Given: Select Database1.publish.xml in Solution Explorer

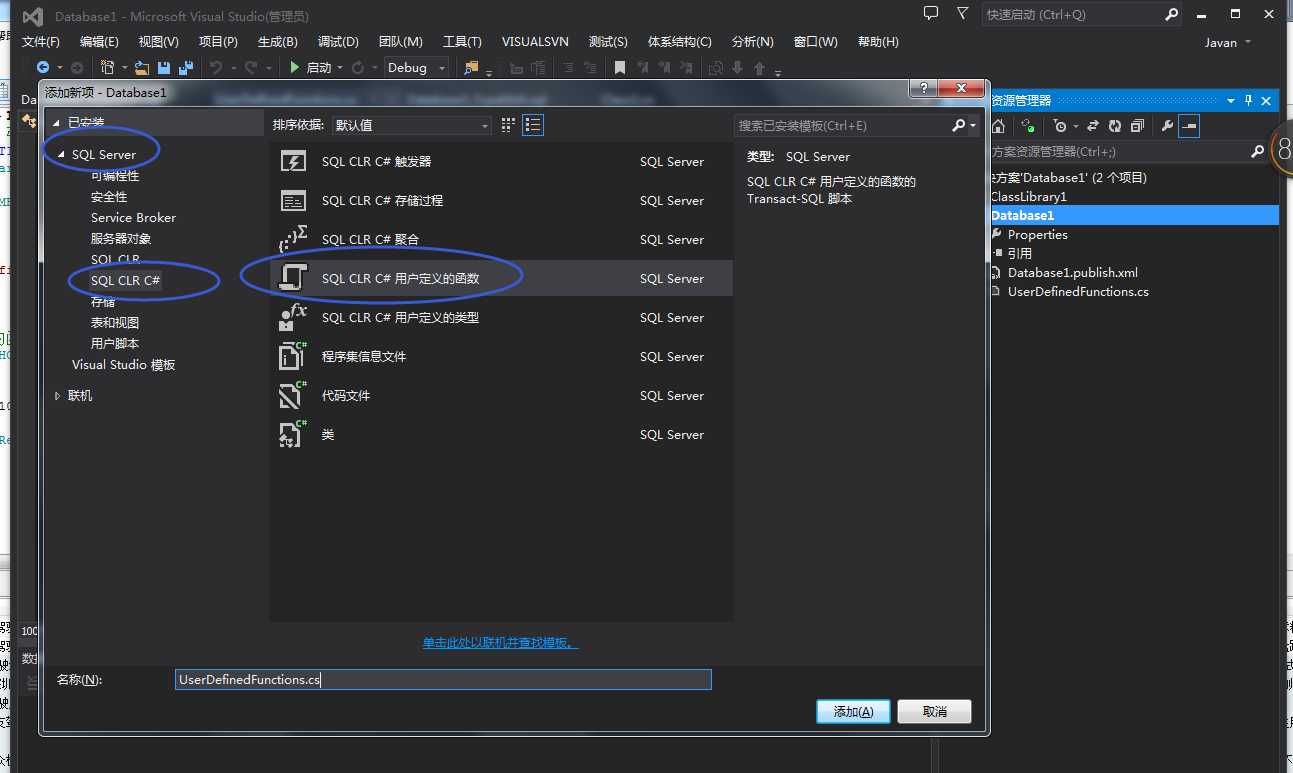Looking at the screenshot, I should point(1072,273).
